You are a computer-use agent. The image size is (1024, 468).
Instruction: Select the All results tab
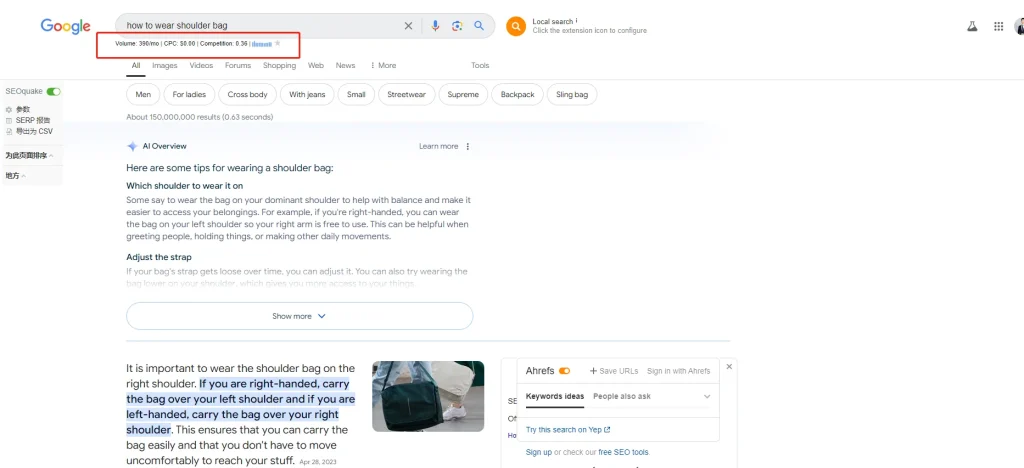136,65
